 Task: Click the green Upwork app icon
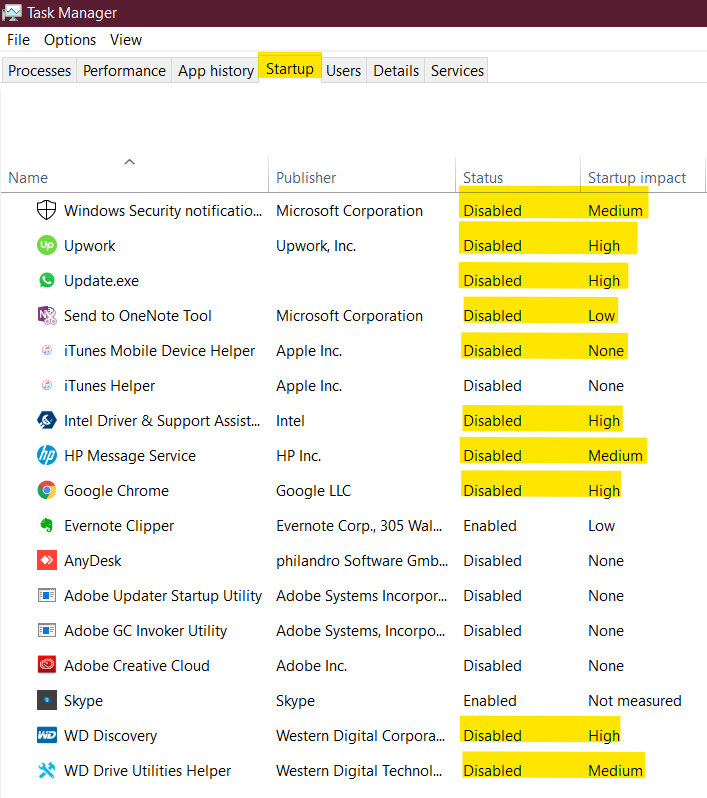(x=47, y=245)
